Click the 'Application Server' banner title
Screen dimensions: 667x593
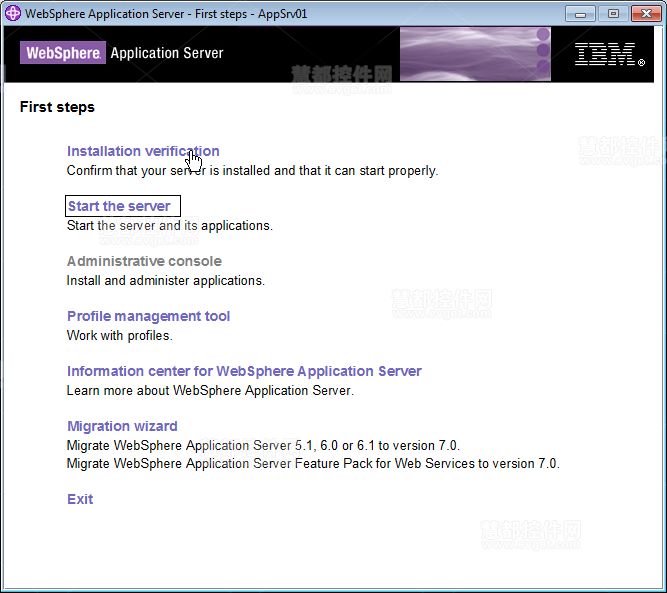(167, 53)
